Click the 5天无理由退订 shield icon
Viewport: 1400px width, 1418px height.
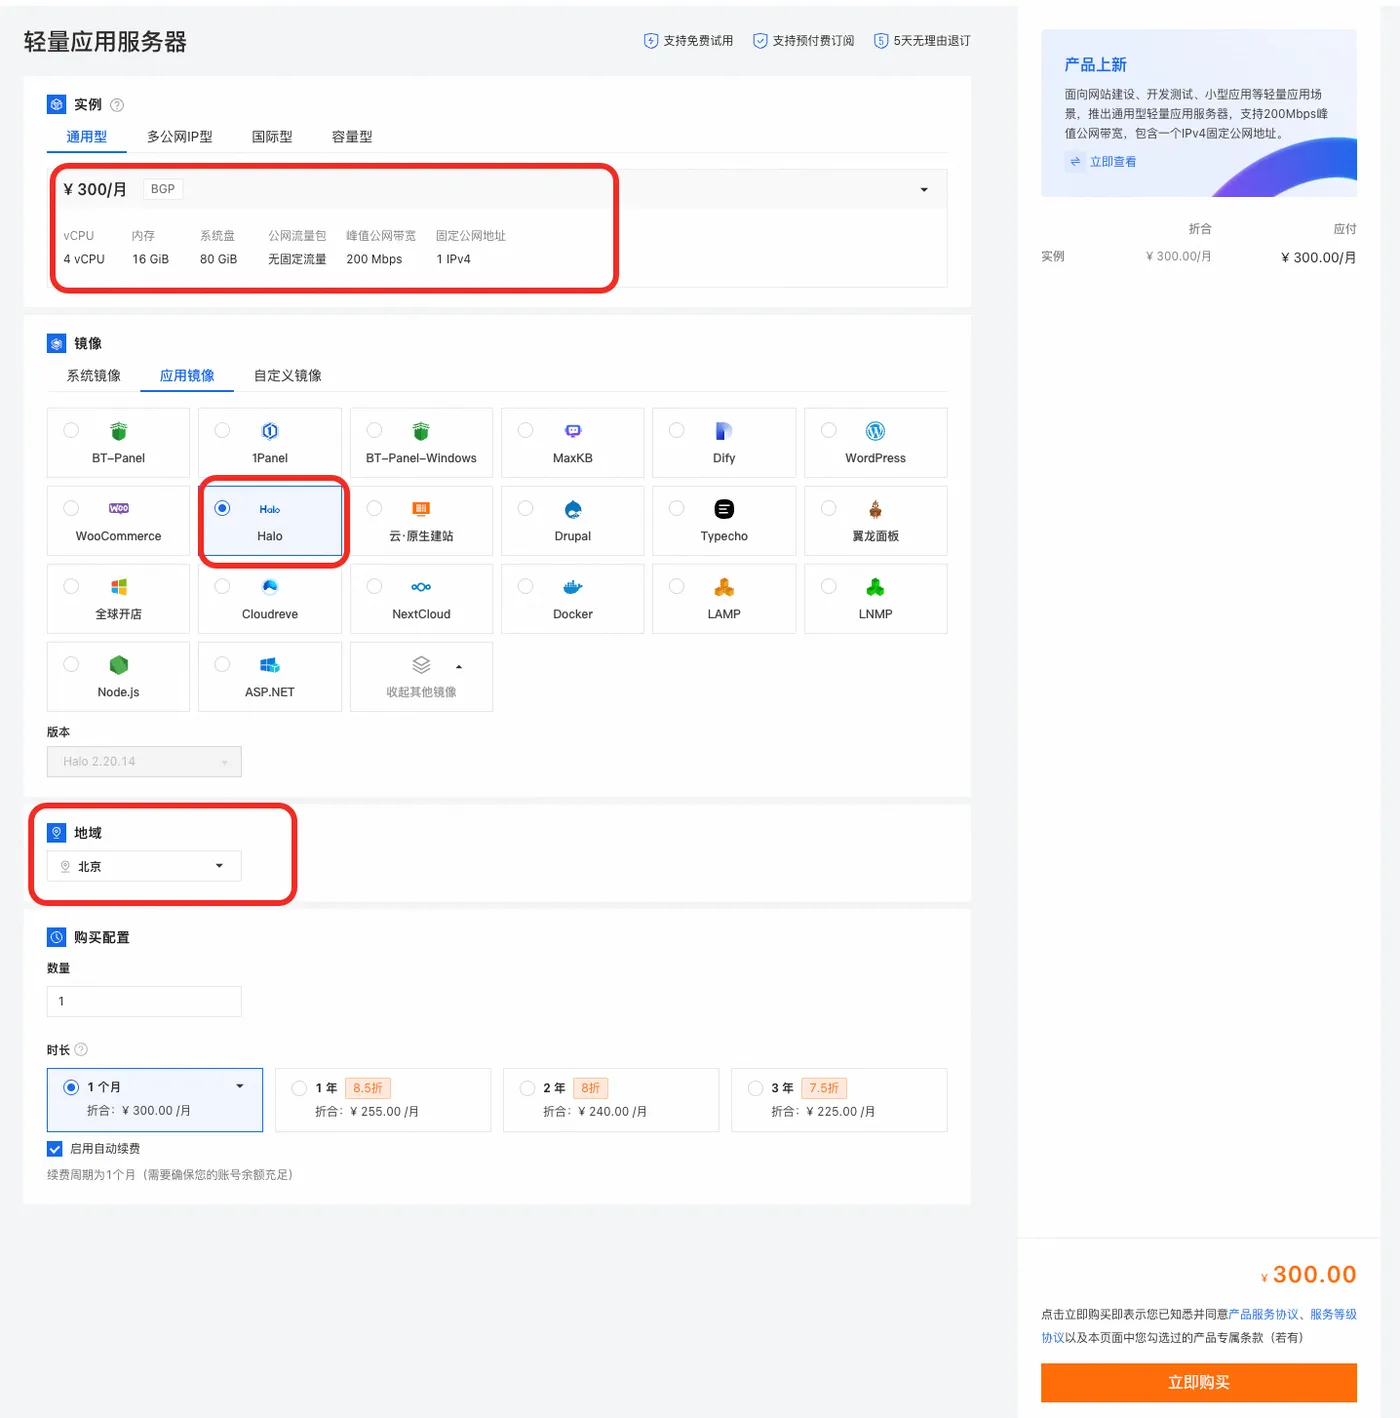[881, 41]
